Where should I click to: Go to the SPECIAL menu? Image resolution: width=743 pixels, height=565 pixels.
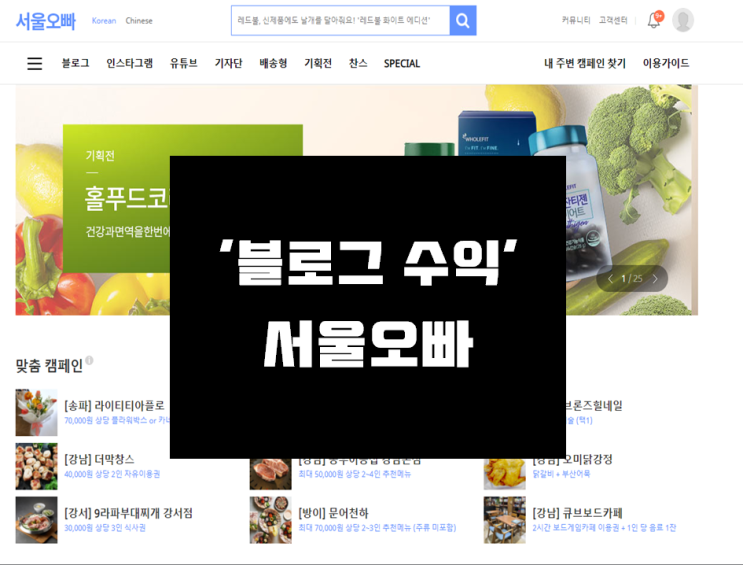pyautogui.click(x=402, y=64)
